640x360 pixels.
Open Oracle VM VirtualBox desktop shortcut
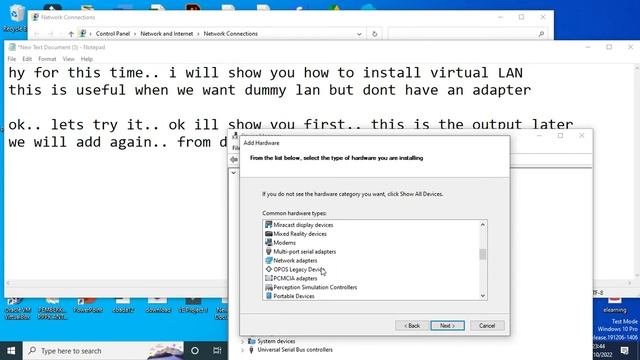click(18, 309)
